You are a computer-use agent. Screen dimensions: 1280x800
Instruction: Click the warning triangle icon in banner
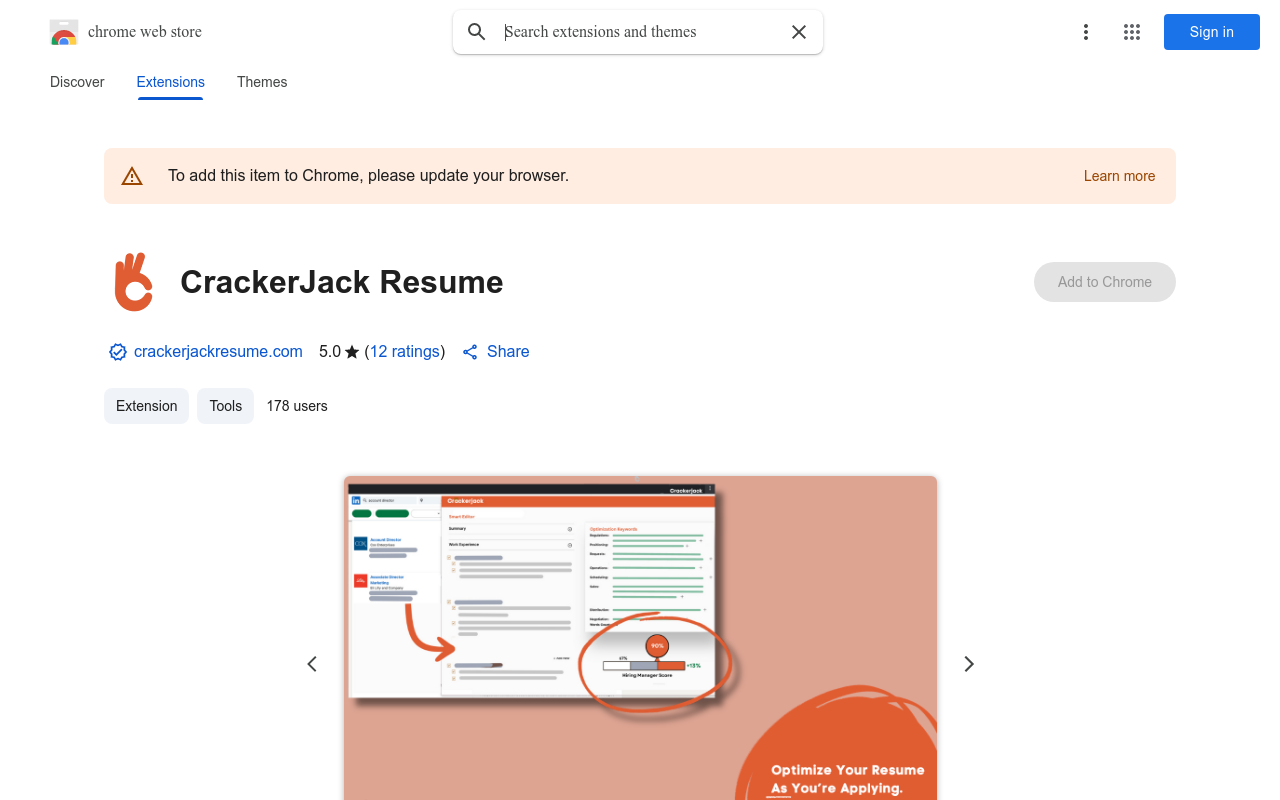[x=132, y=176]
